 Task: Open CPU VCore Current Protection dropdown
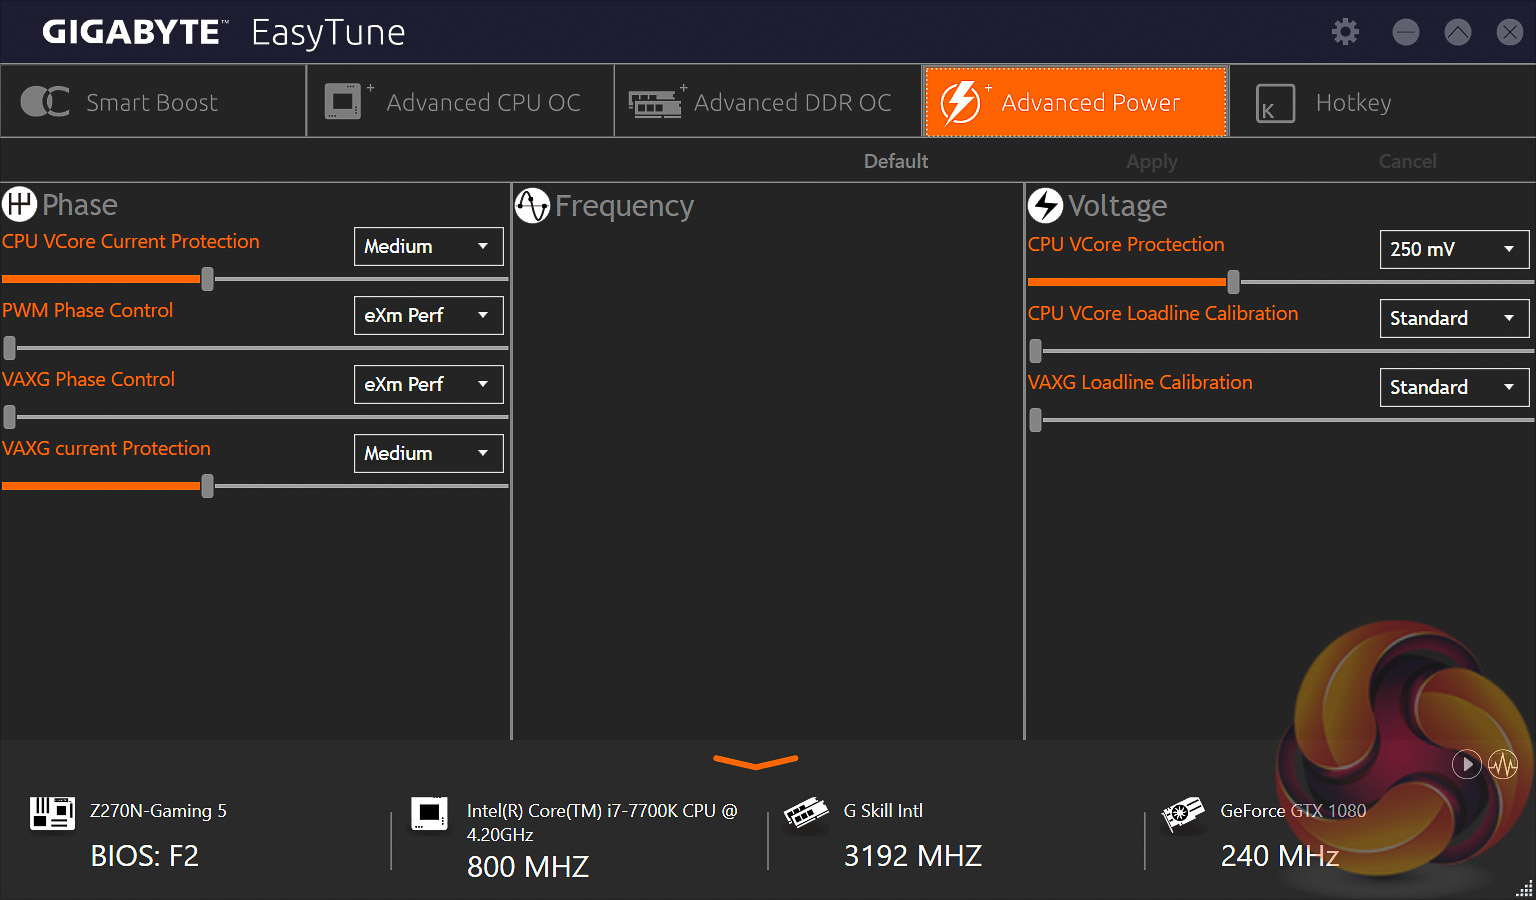[x=428, y=246]
